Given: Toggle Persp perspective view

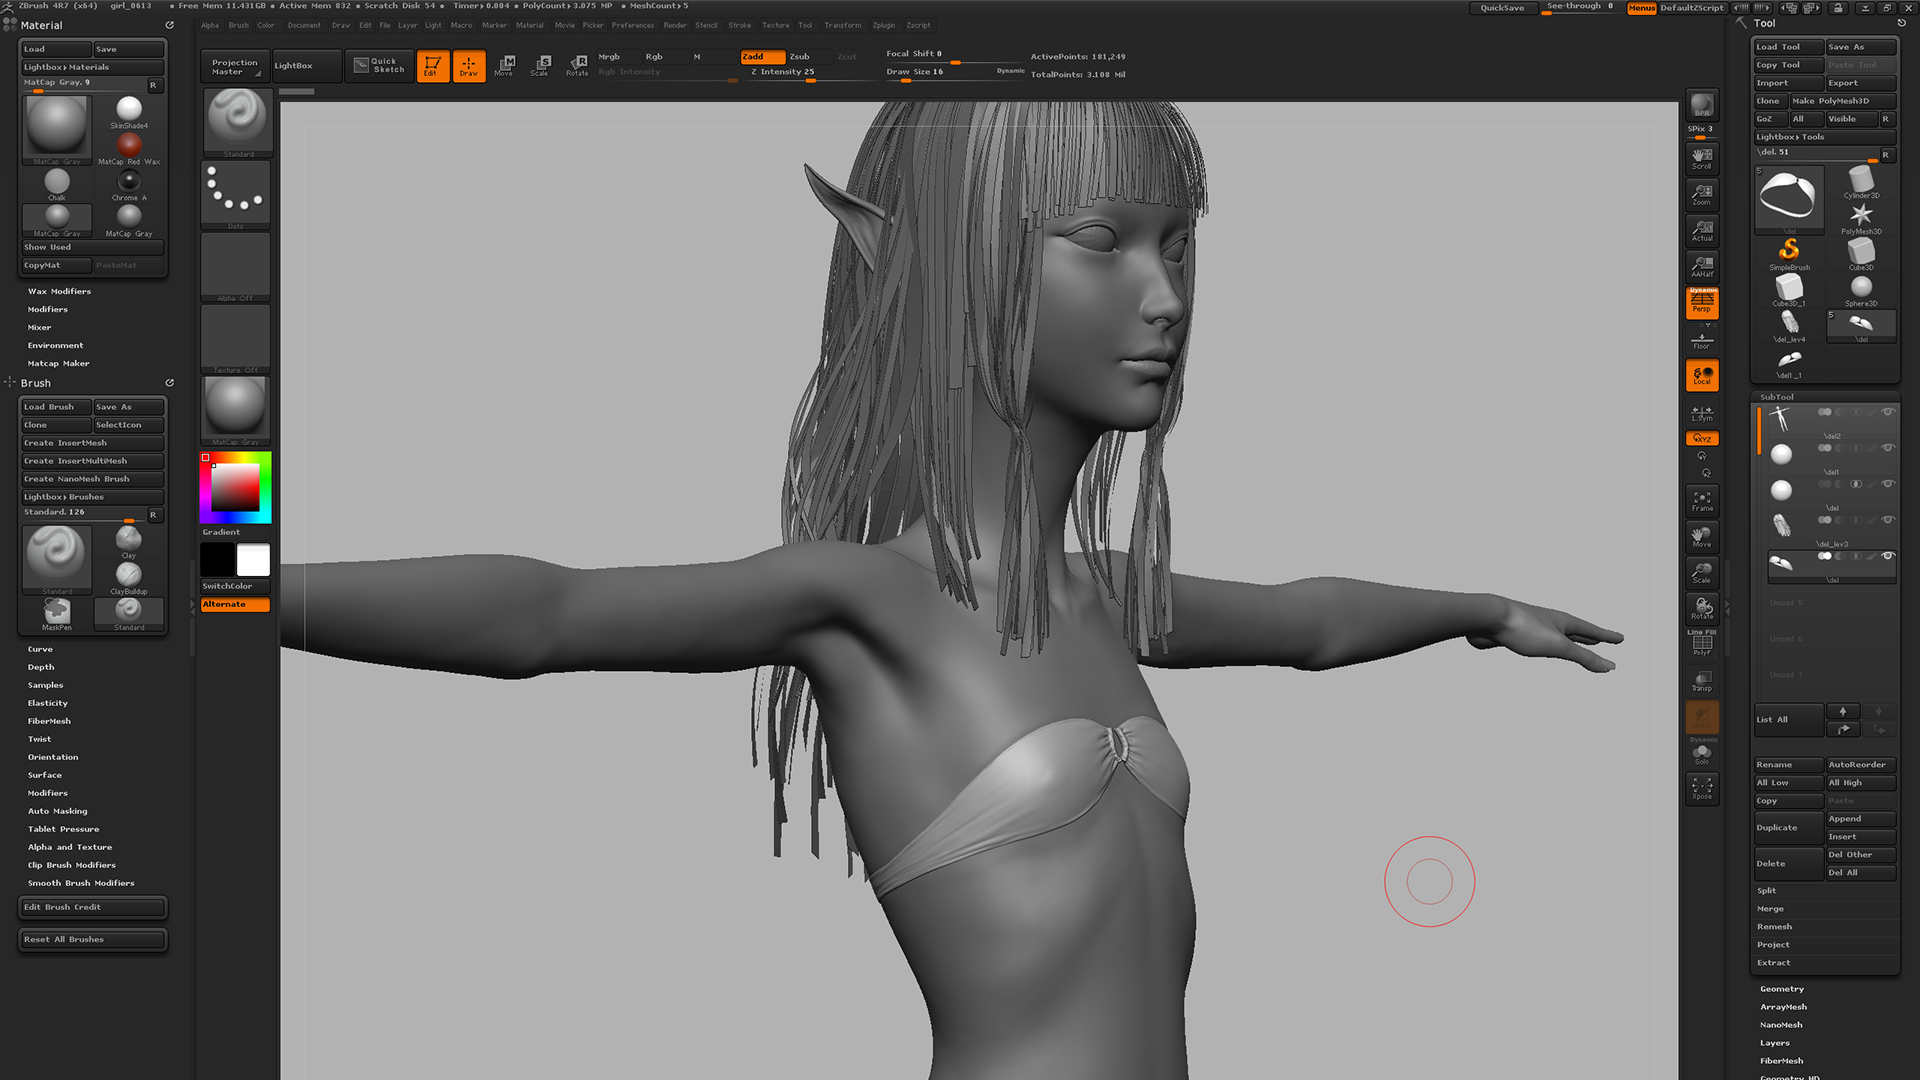Looking at the screenshot, I should click(x=1702, y=302).
